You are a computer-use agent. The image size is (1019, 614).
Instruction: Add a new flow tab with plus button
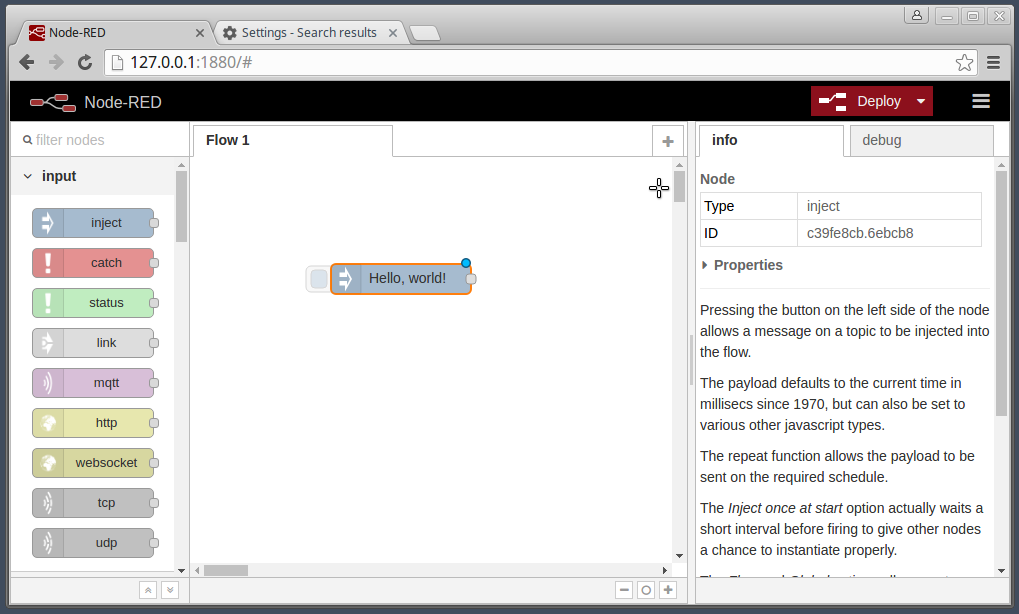click(x=667, y=141)
